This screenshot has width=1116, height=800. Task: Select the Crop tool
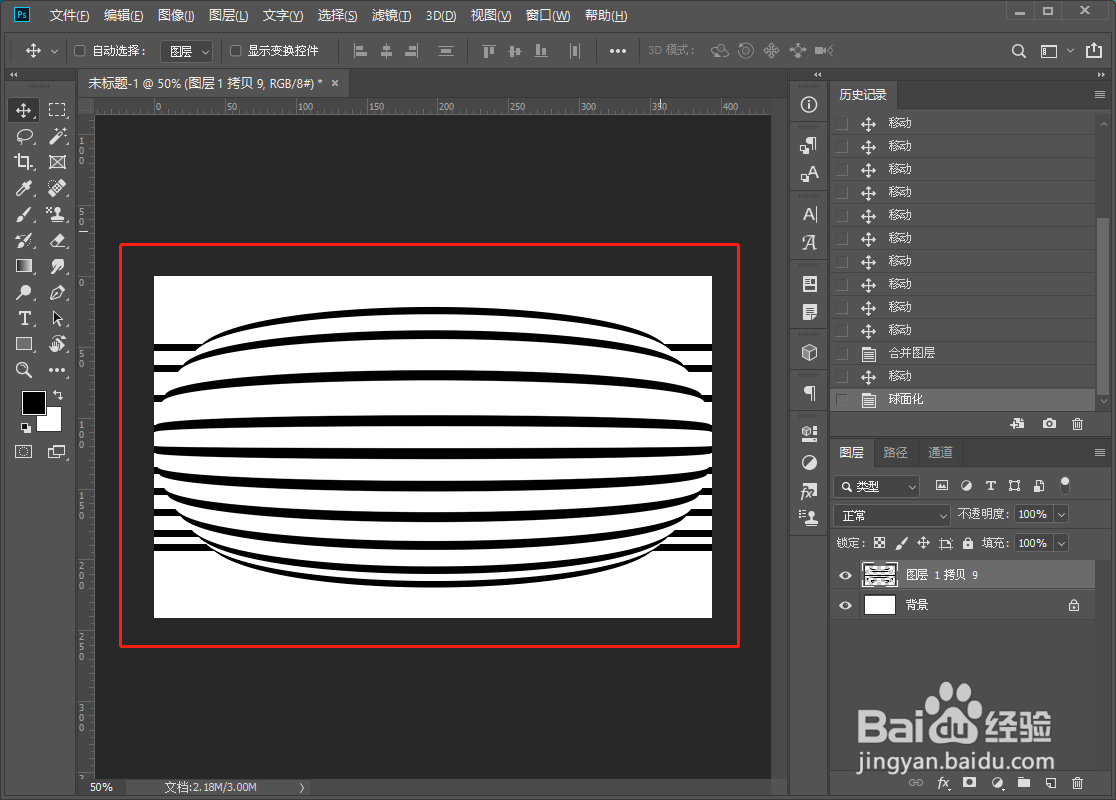pyautogui.click(x=24, y=162)
